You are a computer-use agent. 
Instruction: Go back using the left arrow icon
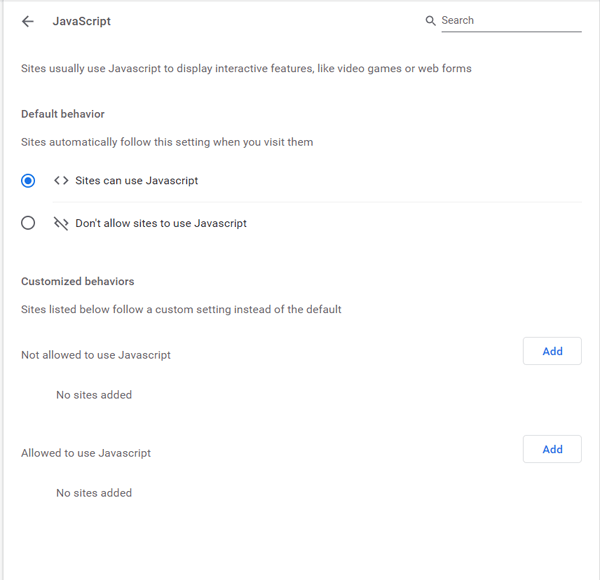[x=28, y=21]
